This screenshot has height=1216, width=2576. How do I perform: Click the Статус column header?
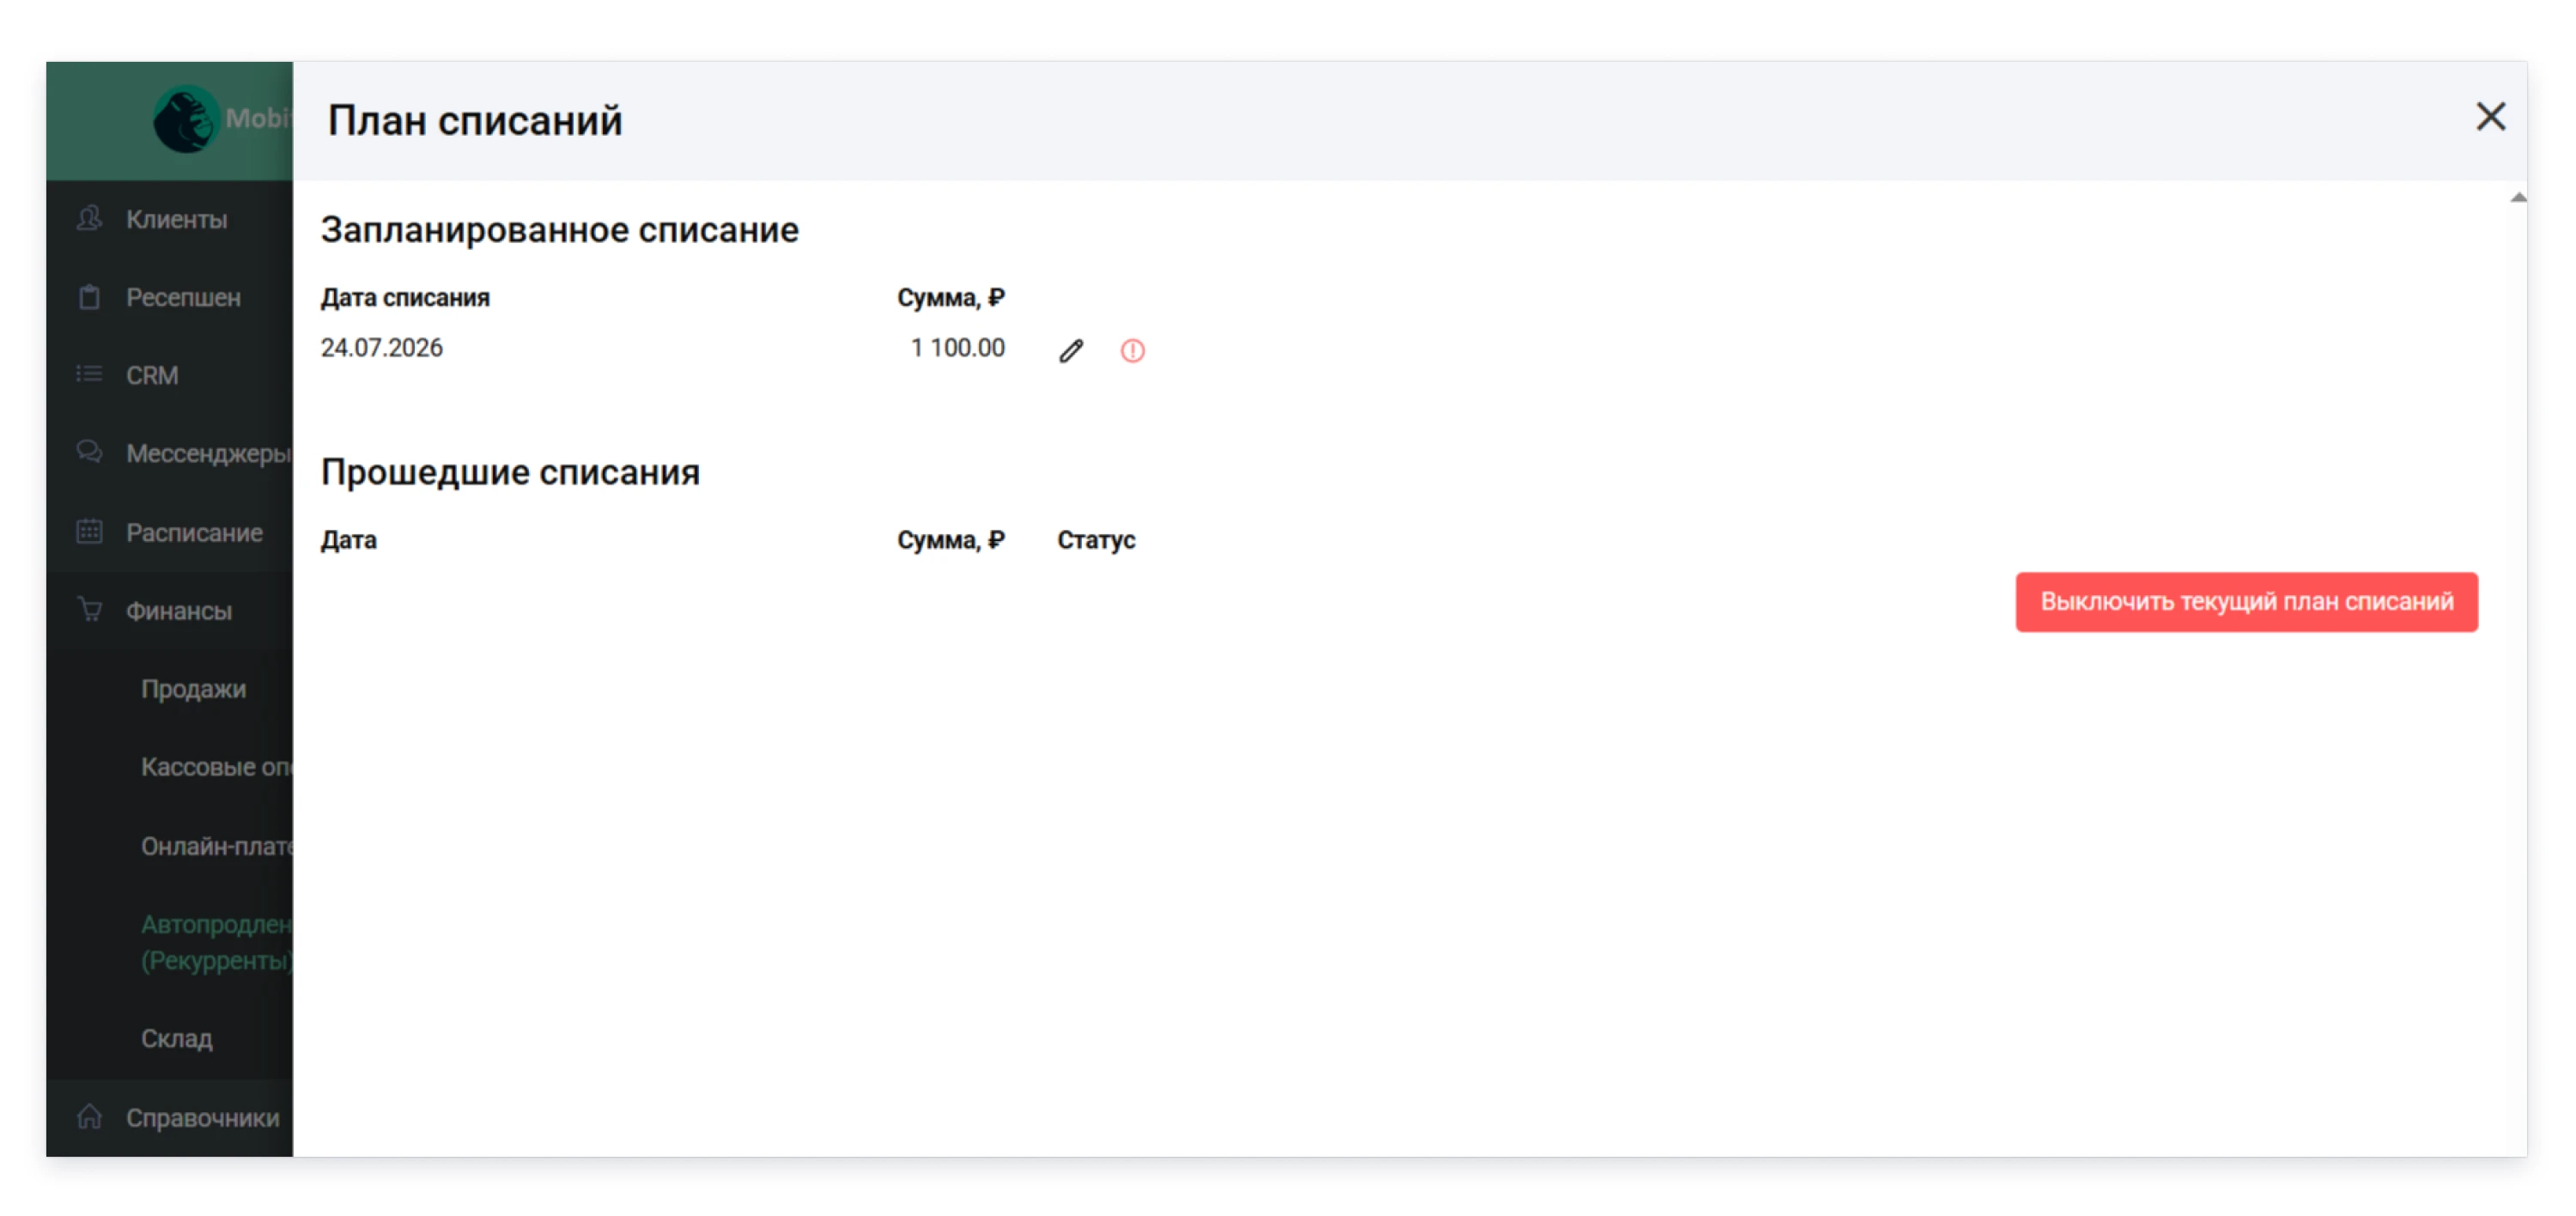click(1096, 540)
